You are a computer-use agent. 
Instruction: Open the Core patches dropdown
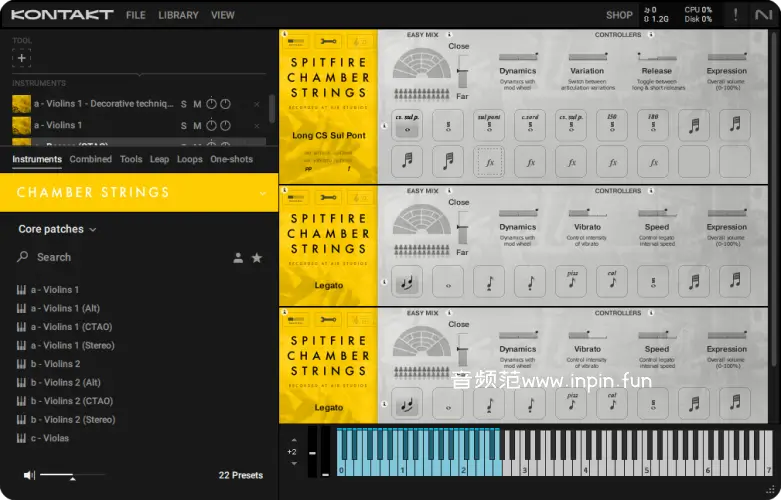click(57, 229)
